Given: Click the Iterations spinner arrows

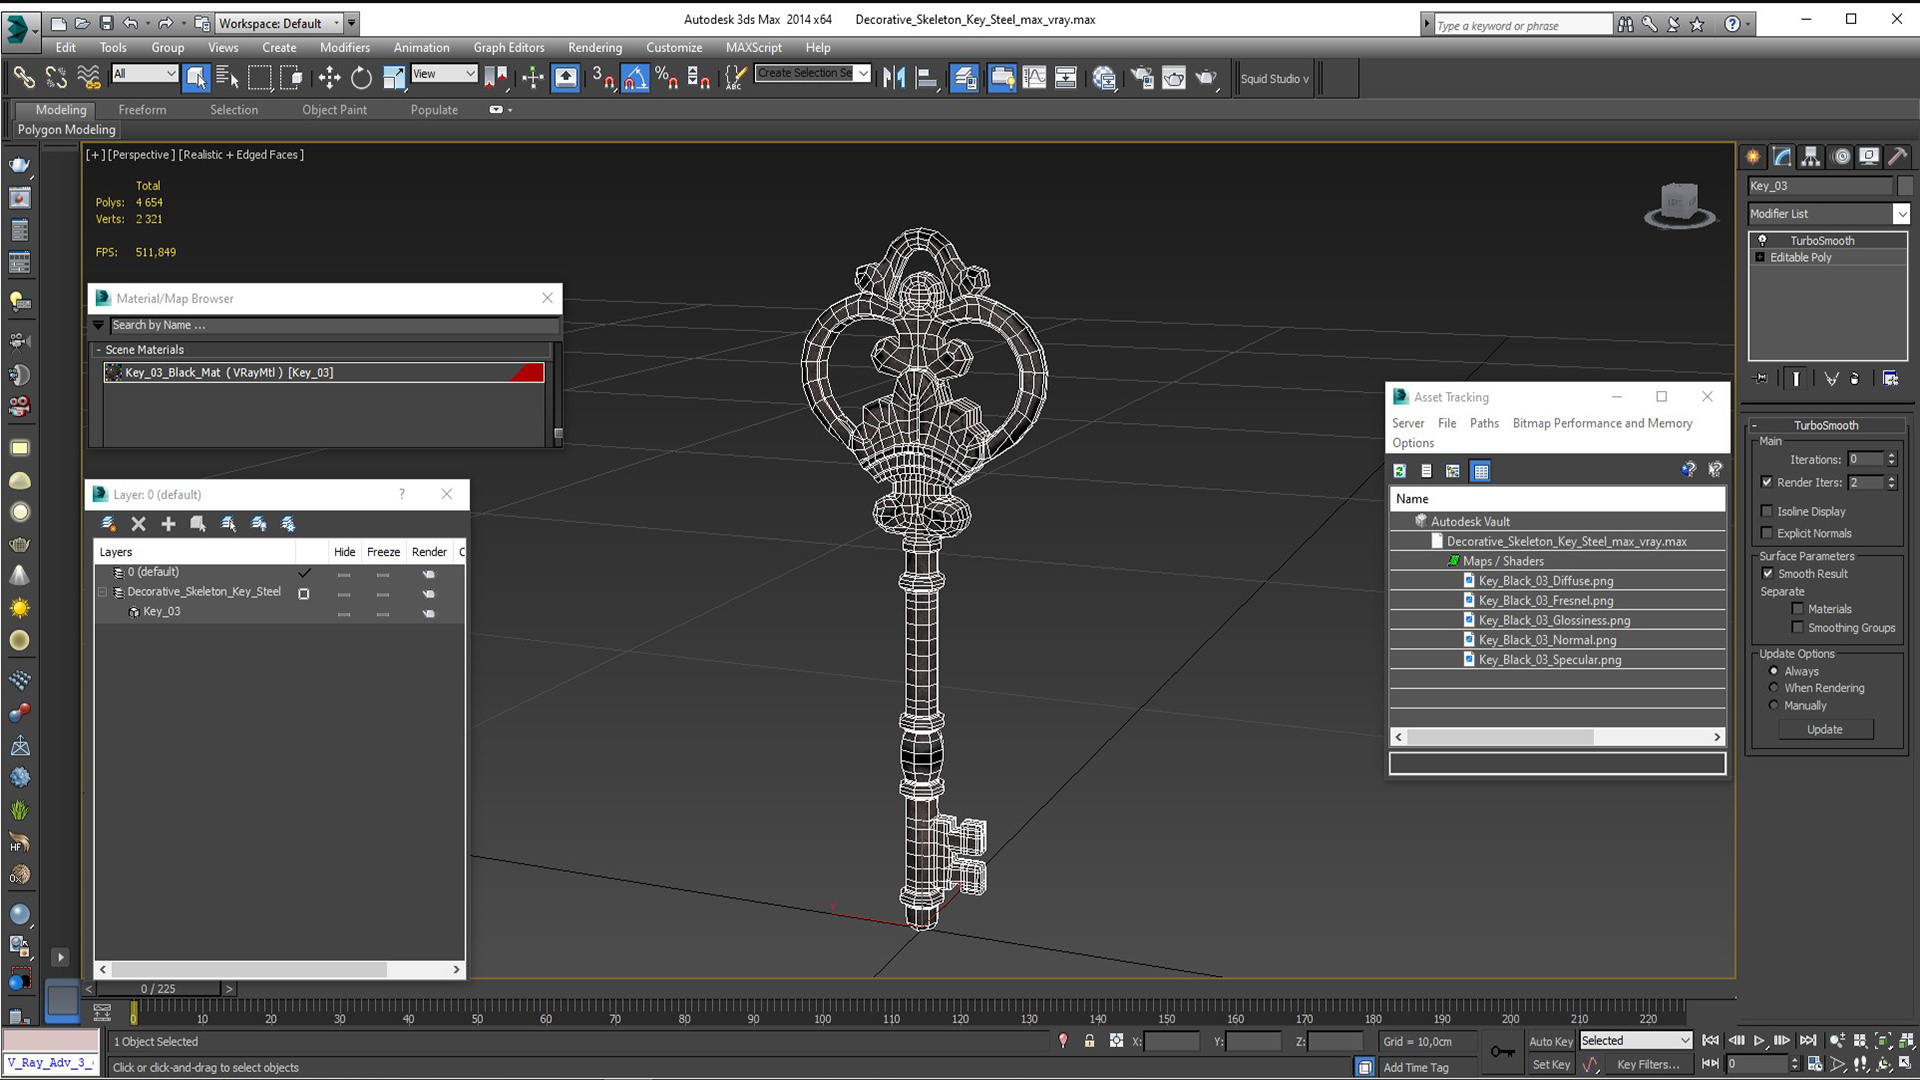Looking at the screenshot, I should click(1891, 459).
